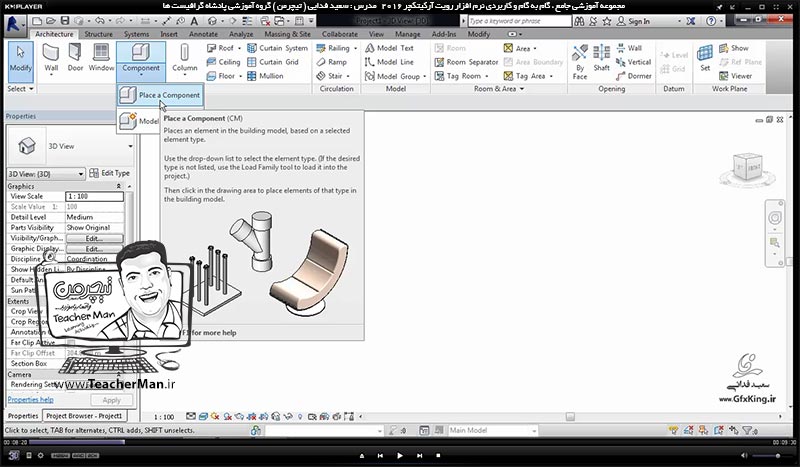Expand the Room & Area panel
The width and height of the screenshot is (800, 467).
(x=498, y=89)
